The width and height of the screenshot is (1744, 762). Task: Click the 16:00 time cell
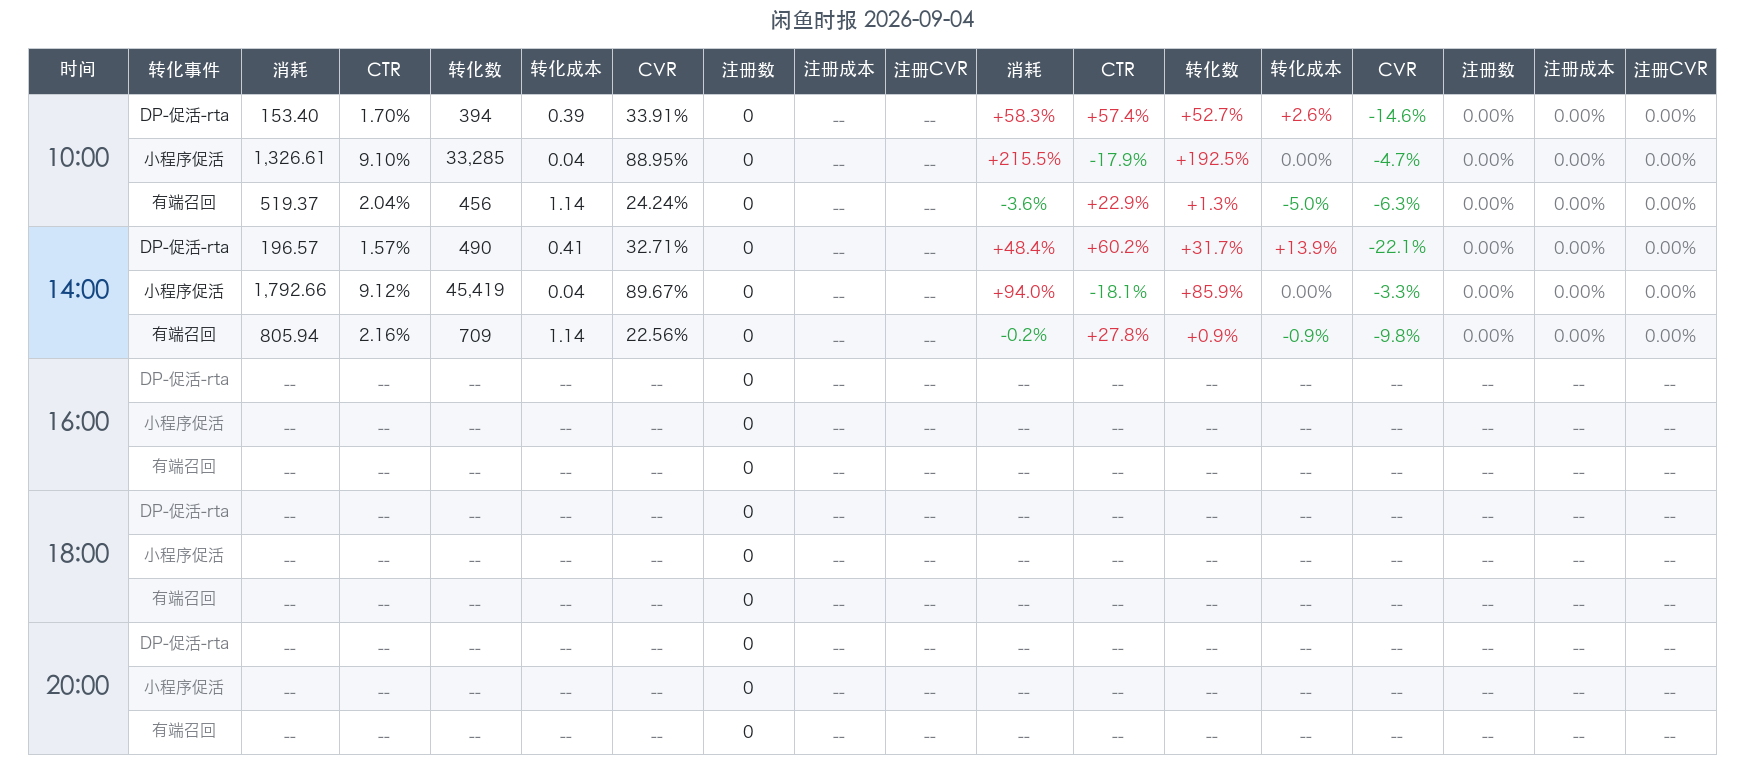coord(78,423)
